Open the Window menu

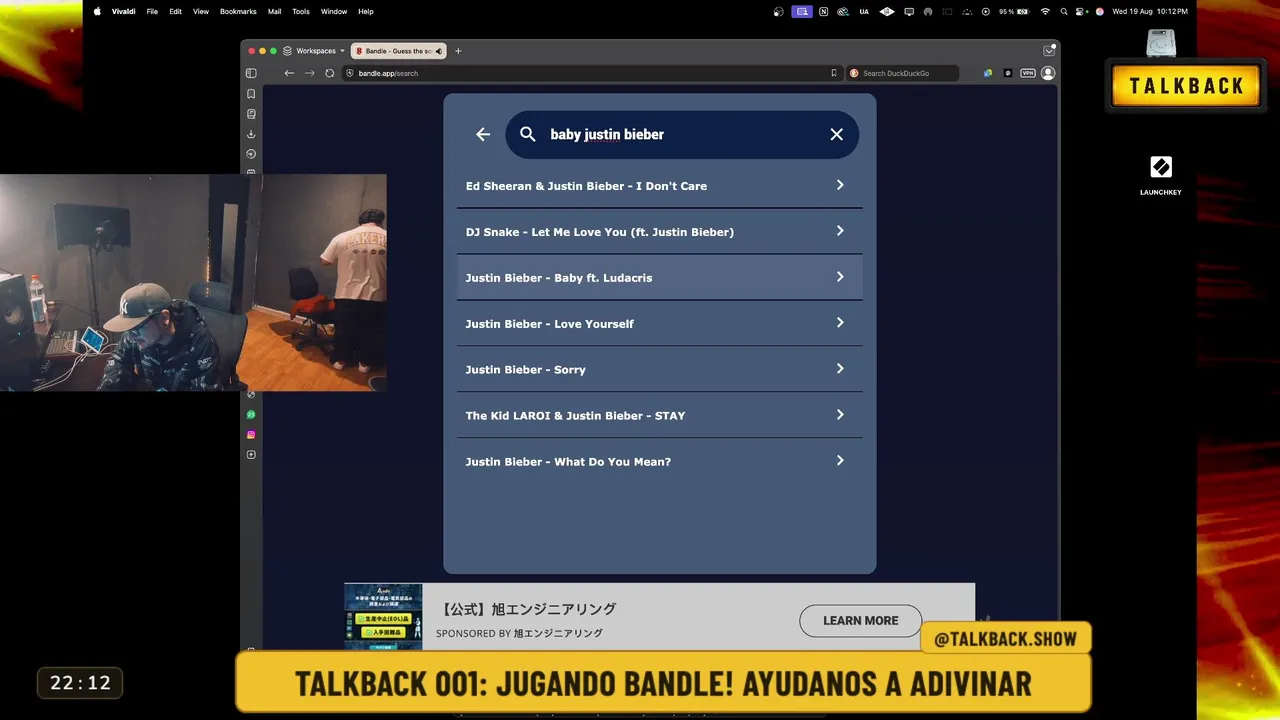pos(334,12)
